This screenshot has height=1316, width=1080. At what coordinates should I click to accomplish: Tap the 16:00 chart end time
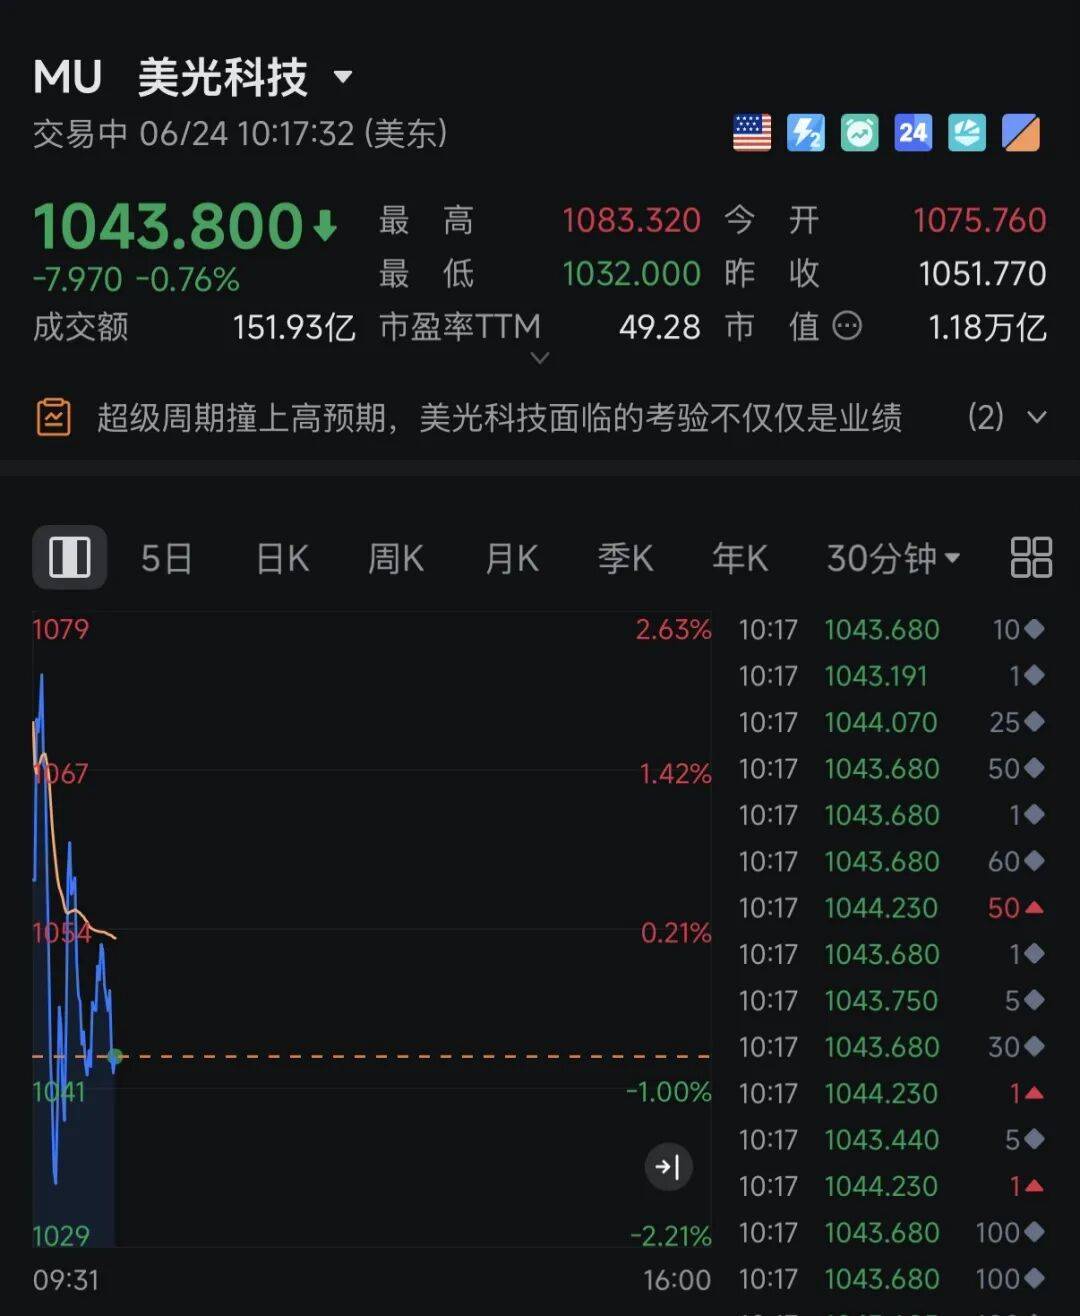click(x=677, y=1280)
